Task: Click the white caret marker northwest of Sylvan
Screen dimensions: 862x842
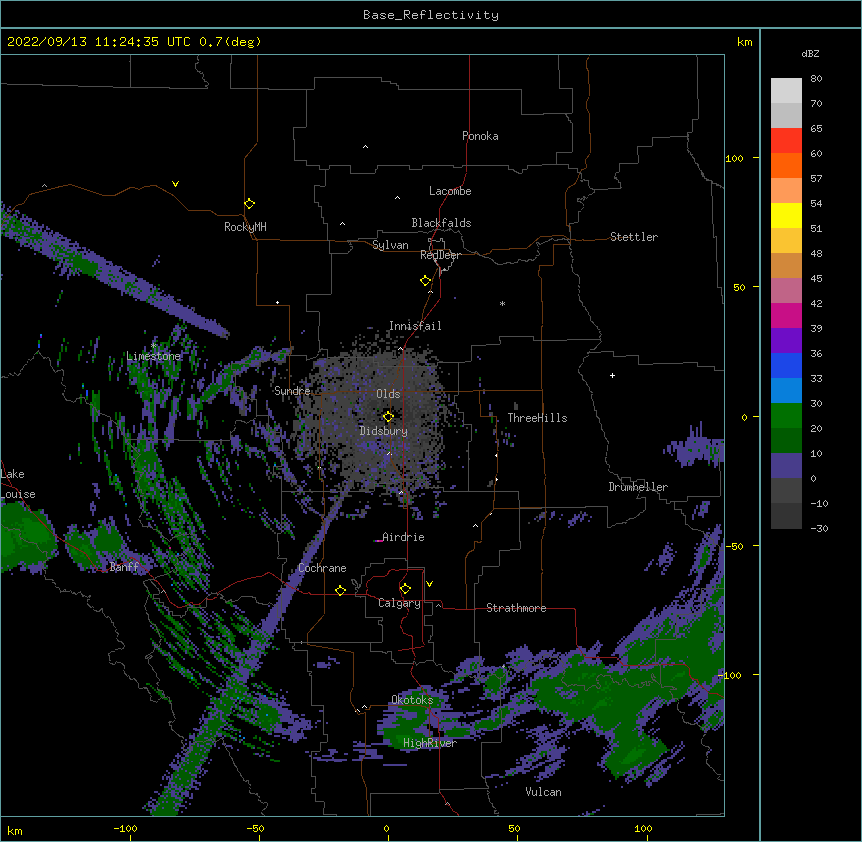Action: coord(342,224)
